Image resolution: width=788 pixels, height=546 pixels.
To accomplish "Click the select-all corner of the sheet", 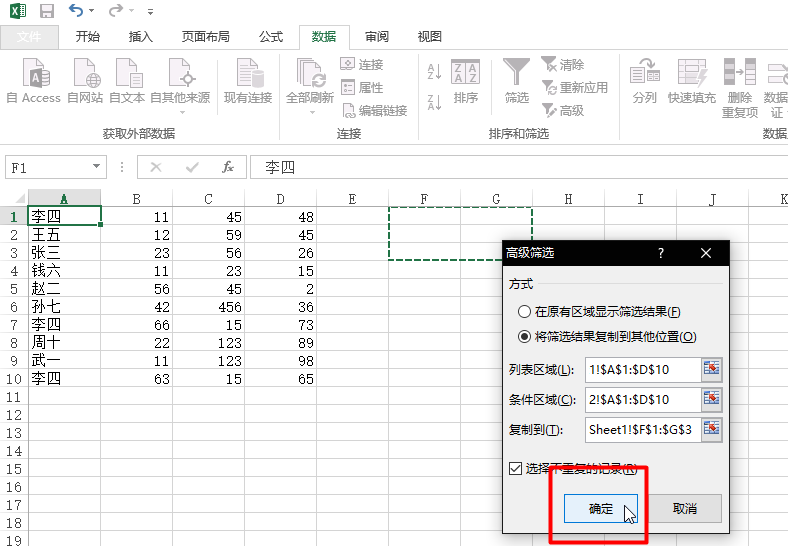I will pos(14,198).
